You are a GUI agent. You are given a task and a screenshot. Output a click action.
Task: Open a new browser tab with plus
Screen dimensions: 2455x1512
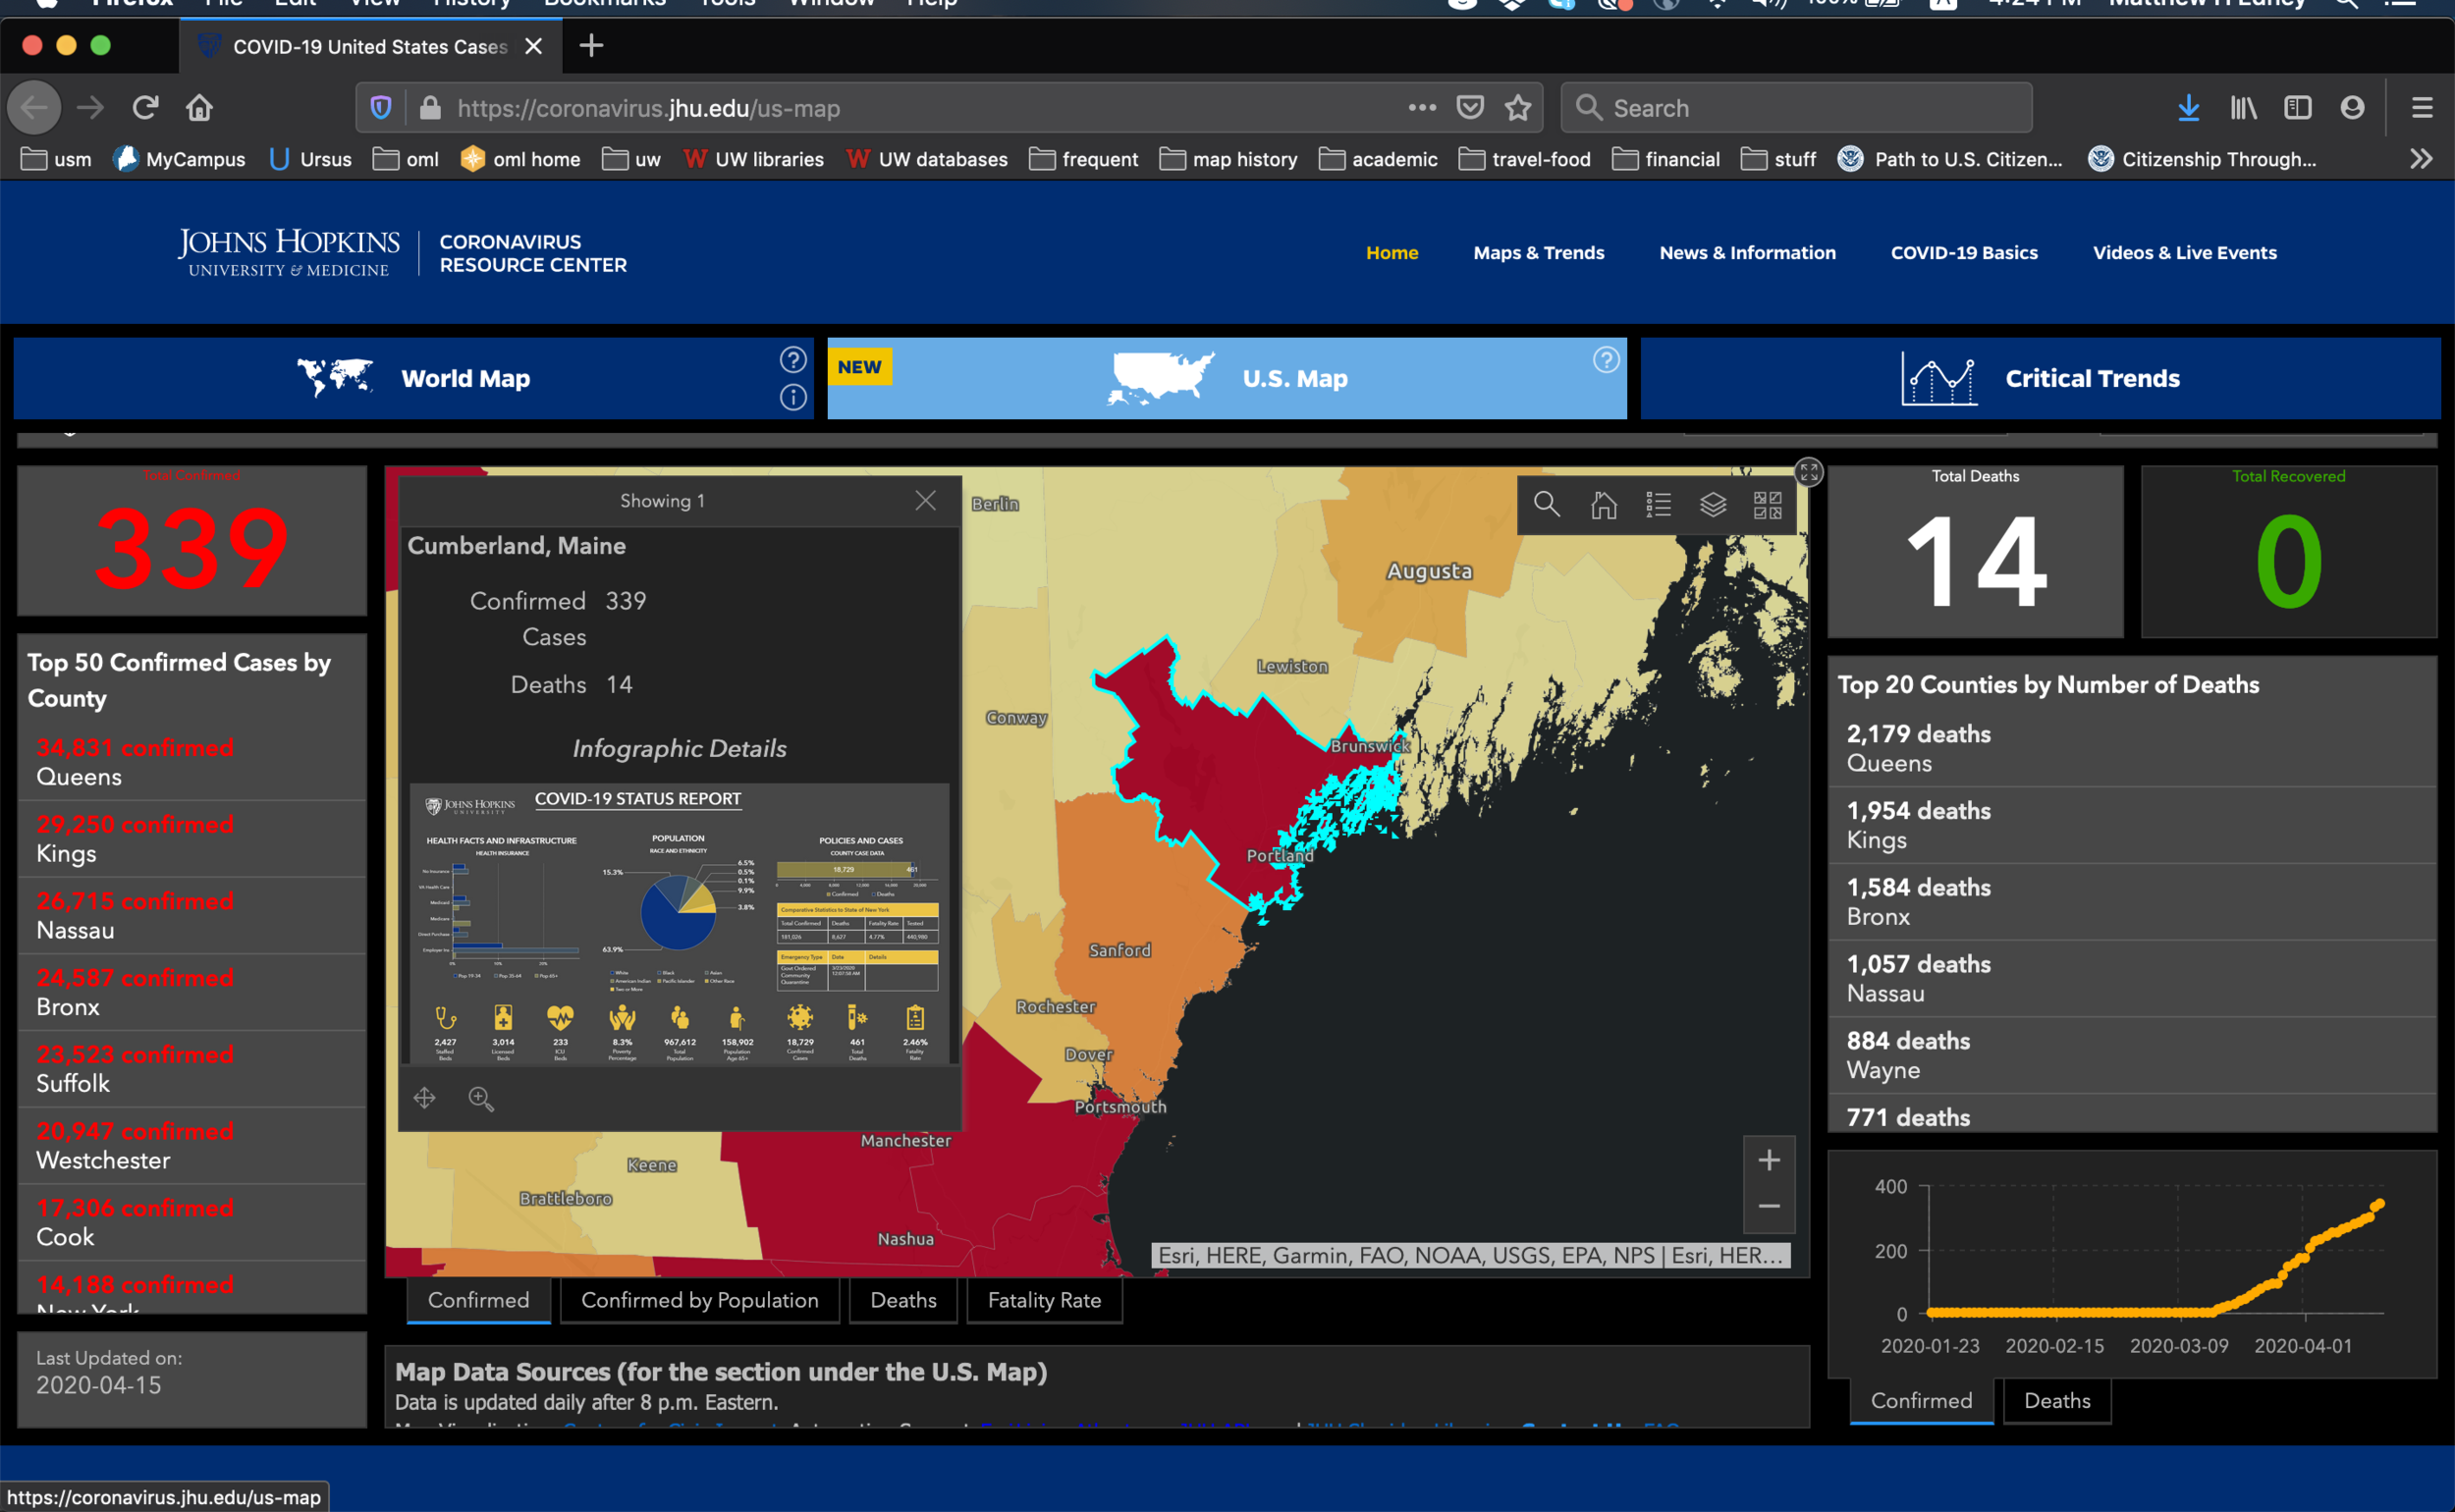pos(591,46)
